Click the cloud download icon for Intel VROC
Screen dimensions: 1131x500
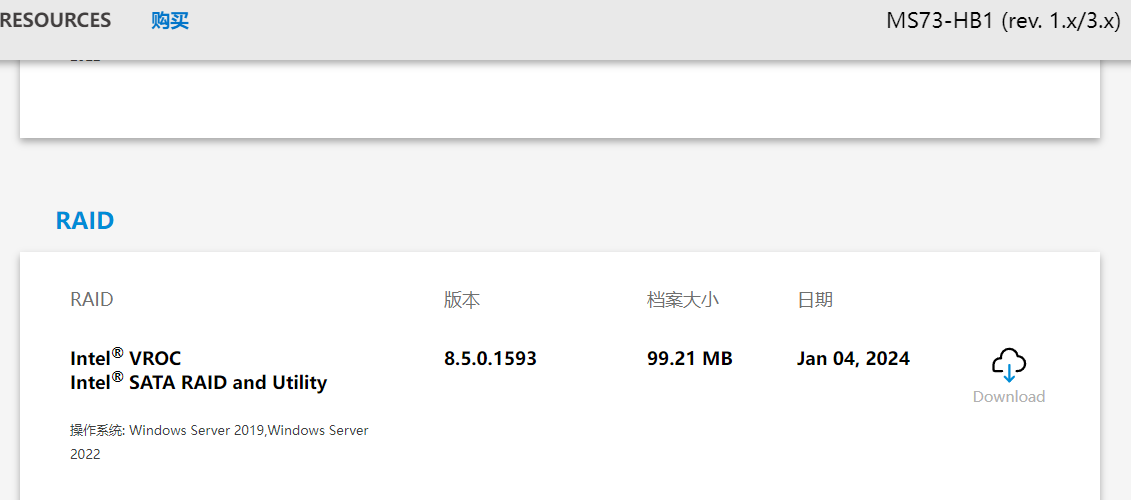(1008, 365)
